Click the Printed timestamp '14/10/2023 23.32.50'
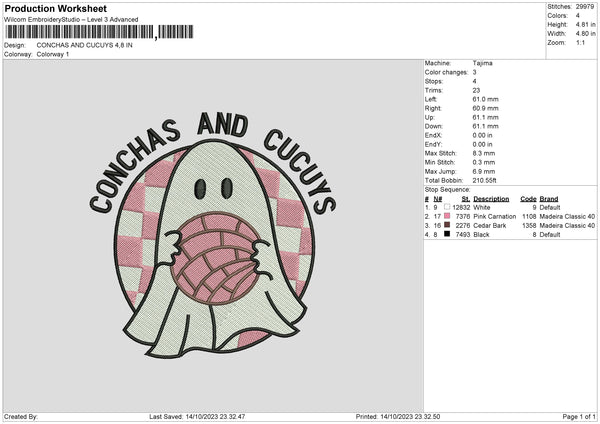 click(410, 417)
